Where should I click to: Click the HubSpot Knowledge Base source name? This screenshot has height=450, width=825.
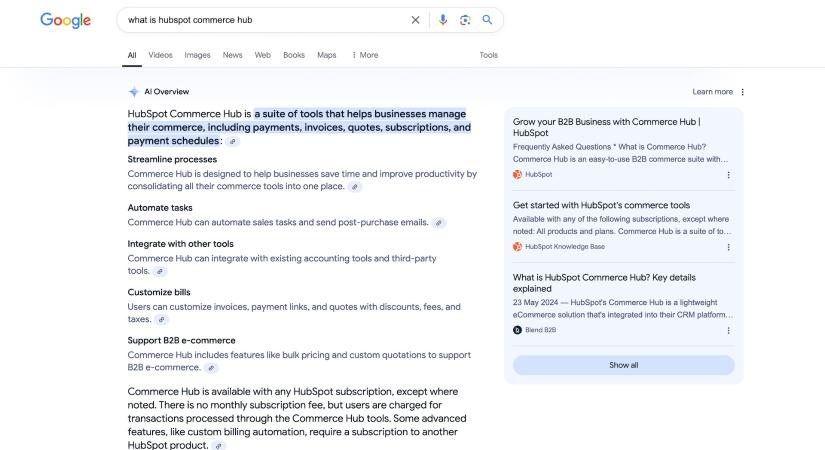565,246
